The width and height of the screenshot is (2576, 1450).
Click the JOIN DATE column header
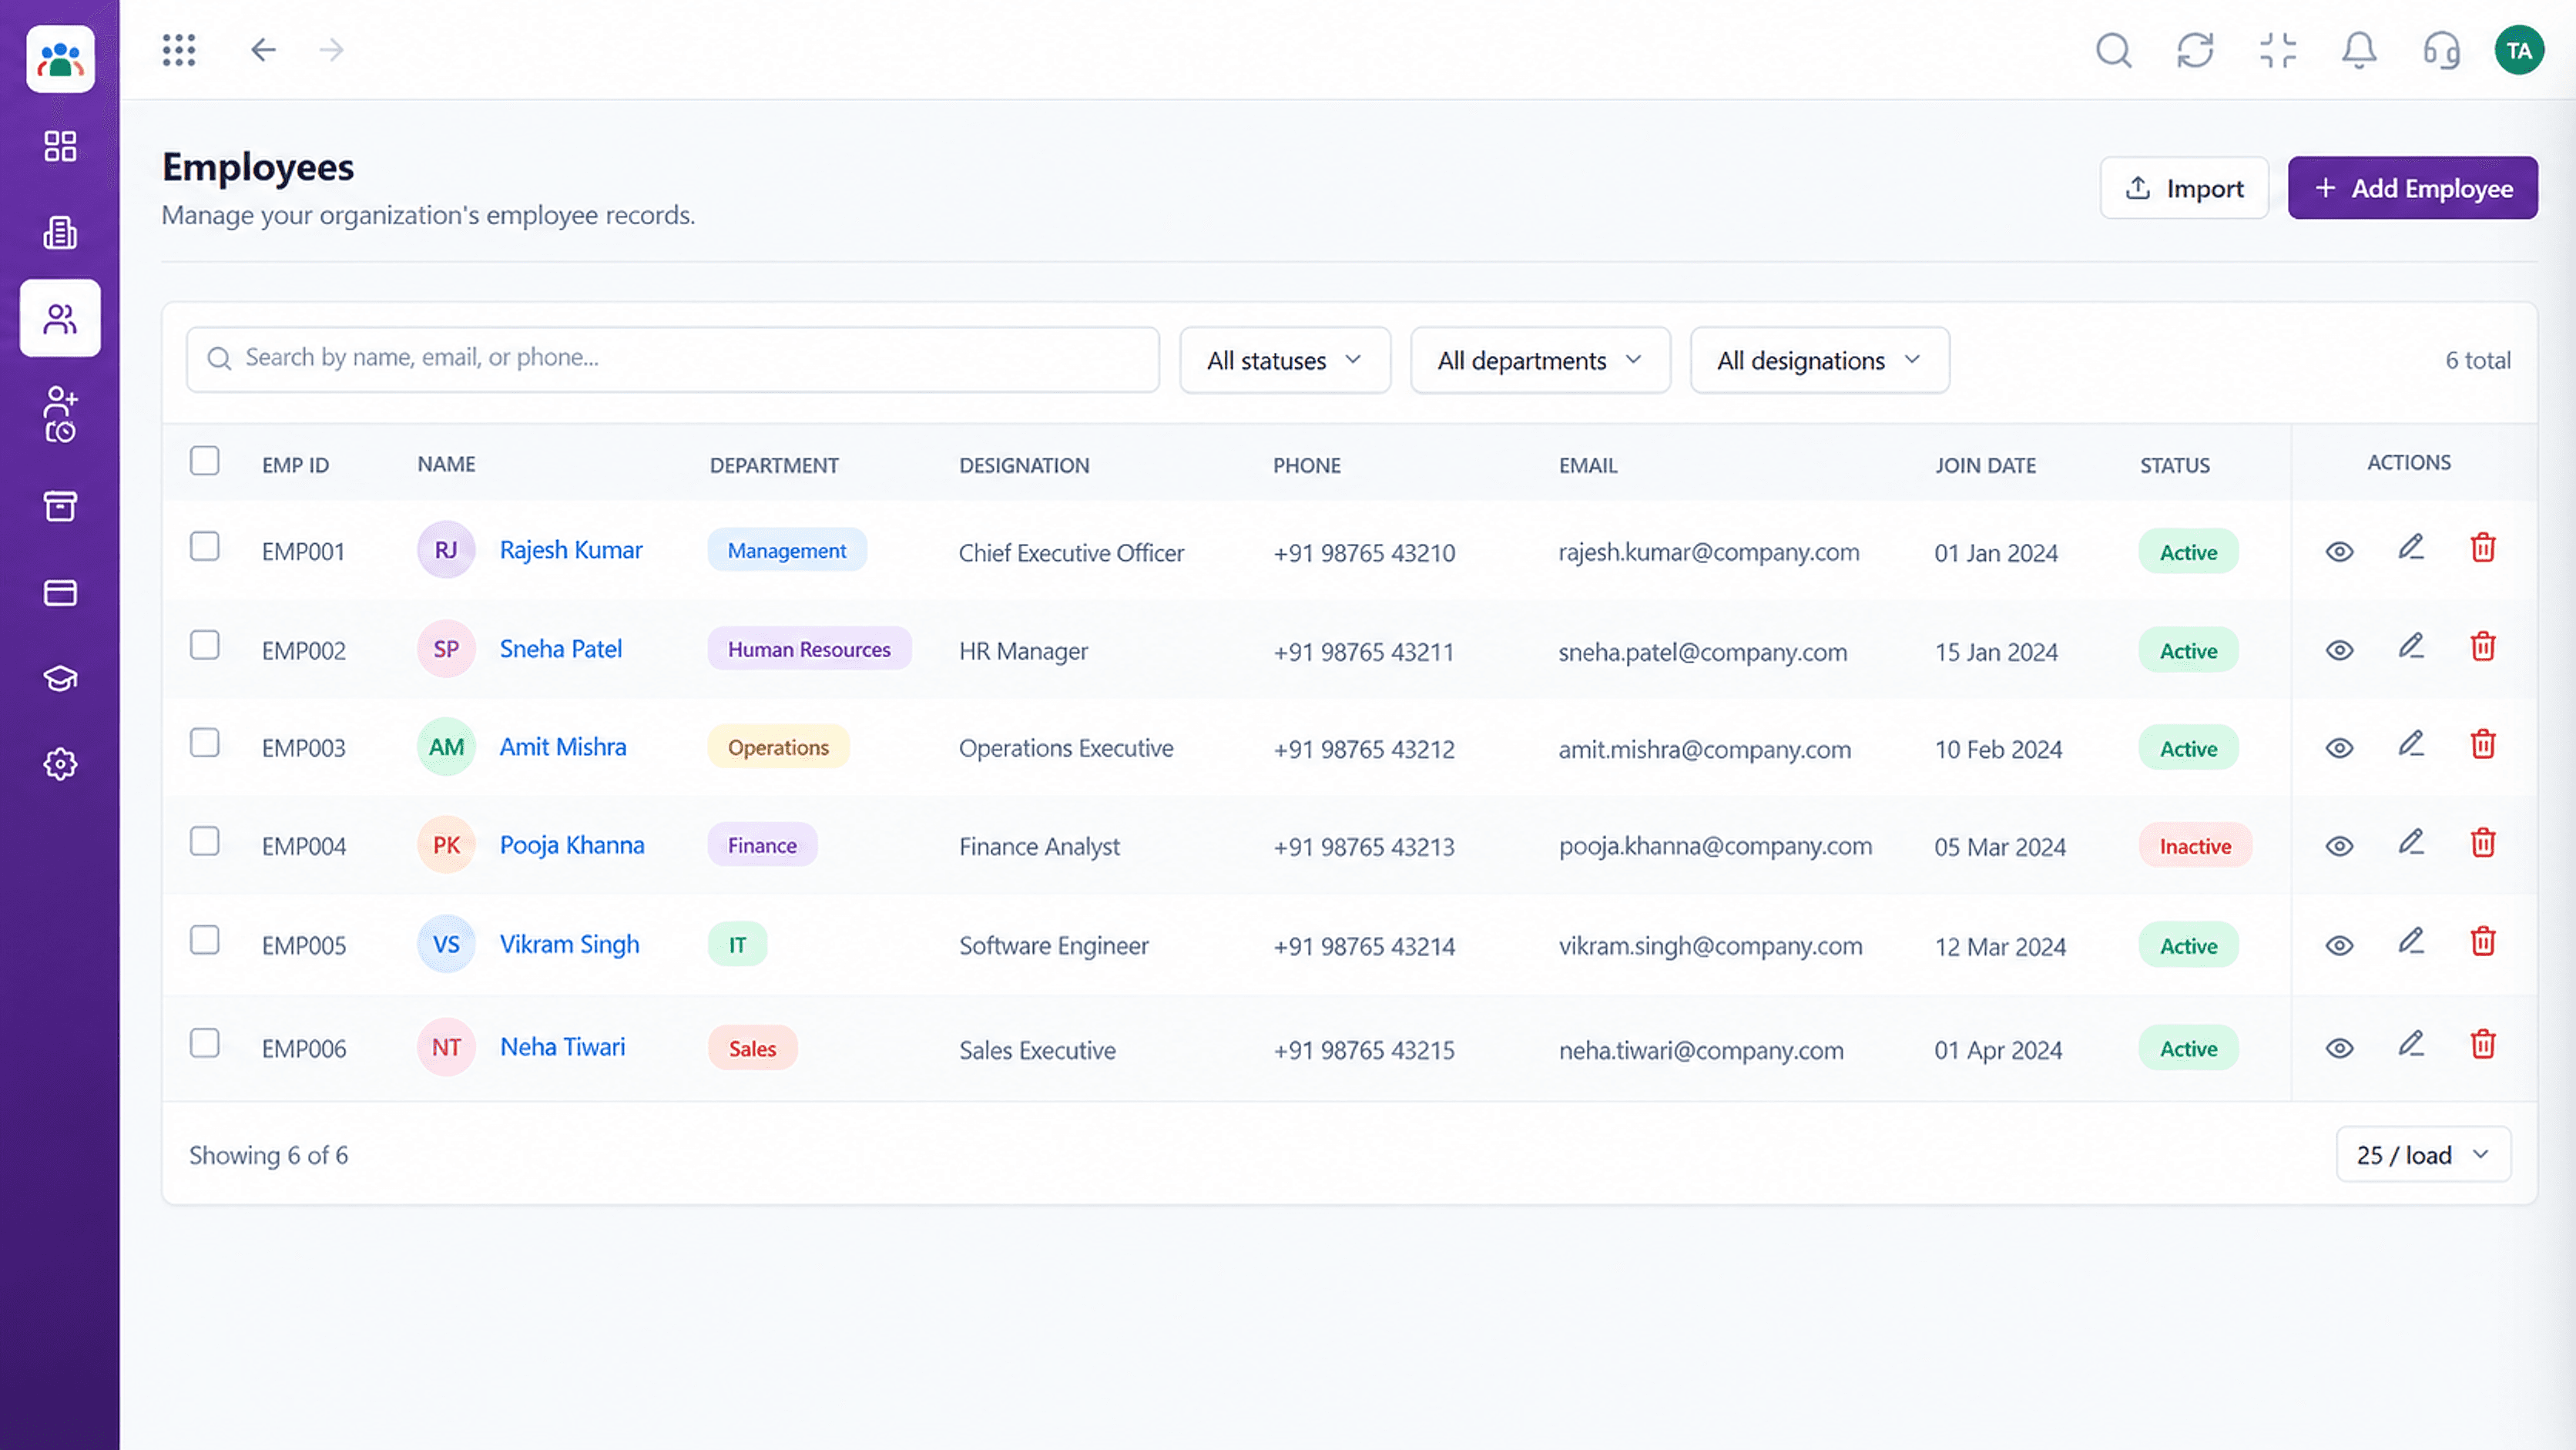click(1985, 465)
